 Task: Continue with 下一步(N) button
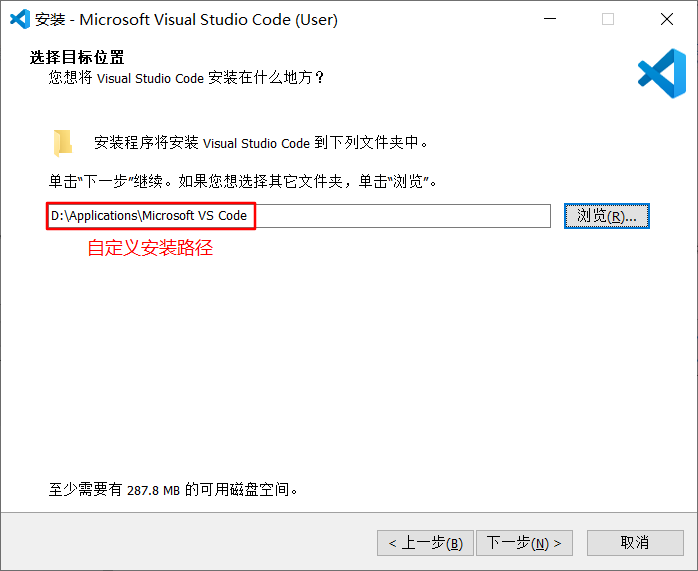pyautogui.click(x=524, y=543)
